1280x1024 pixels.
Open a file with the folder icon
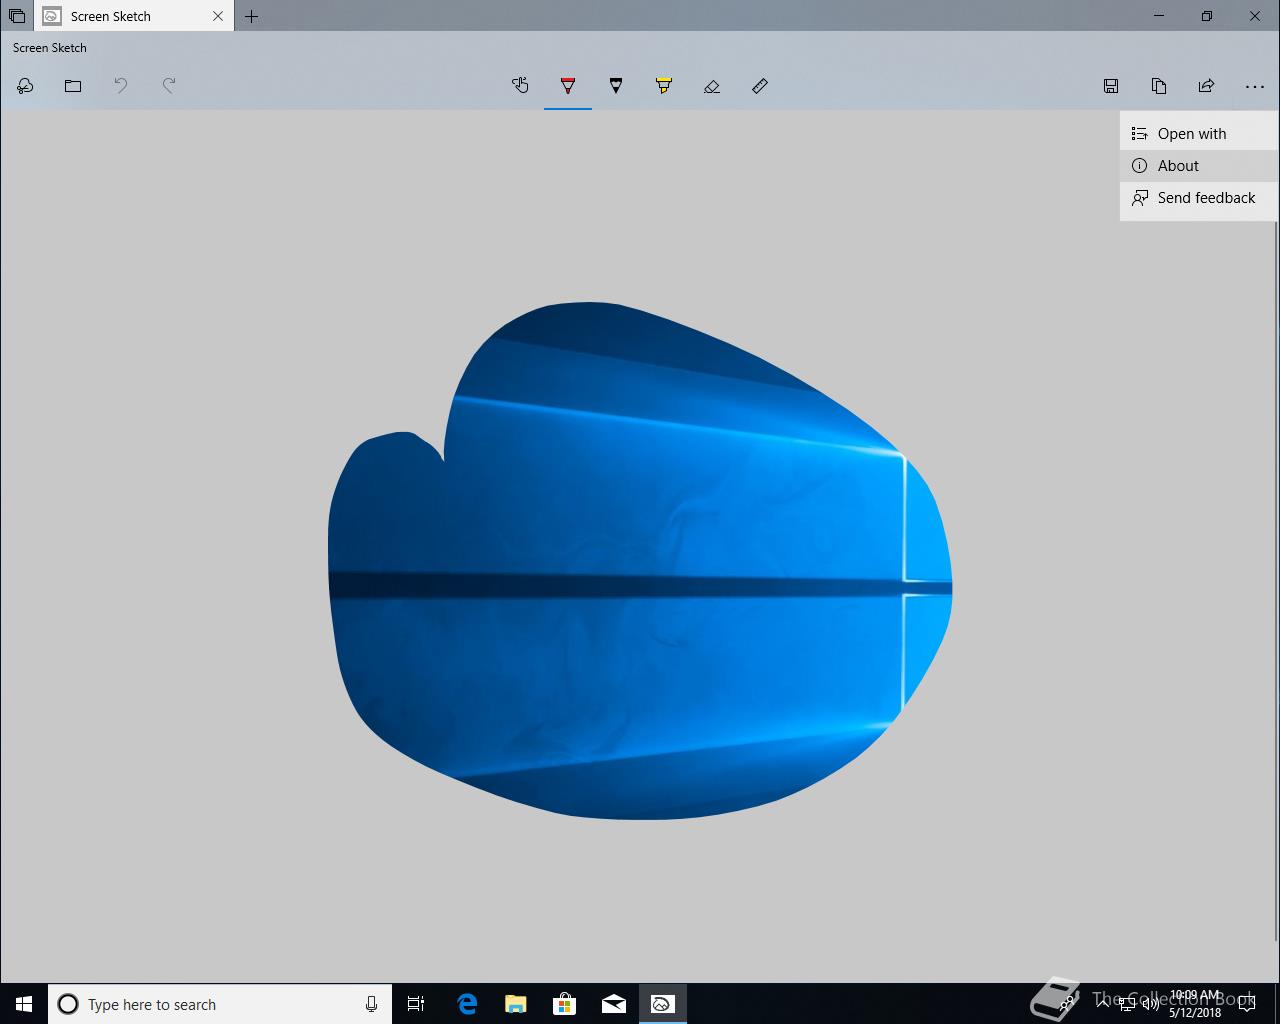[x=73, y=86]
